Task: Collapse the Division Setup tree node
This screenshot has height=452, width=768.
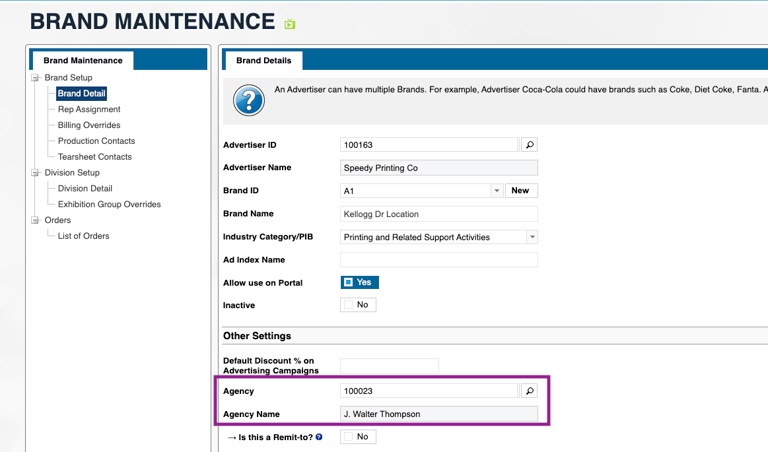Action: point(36,173)
